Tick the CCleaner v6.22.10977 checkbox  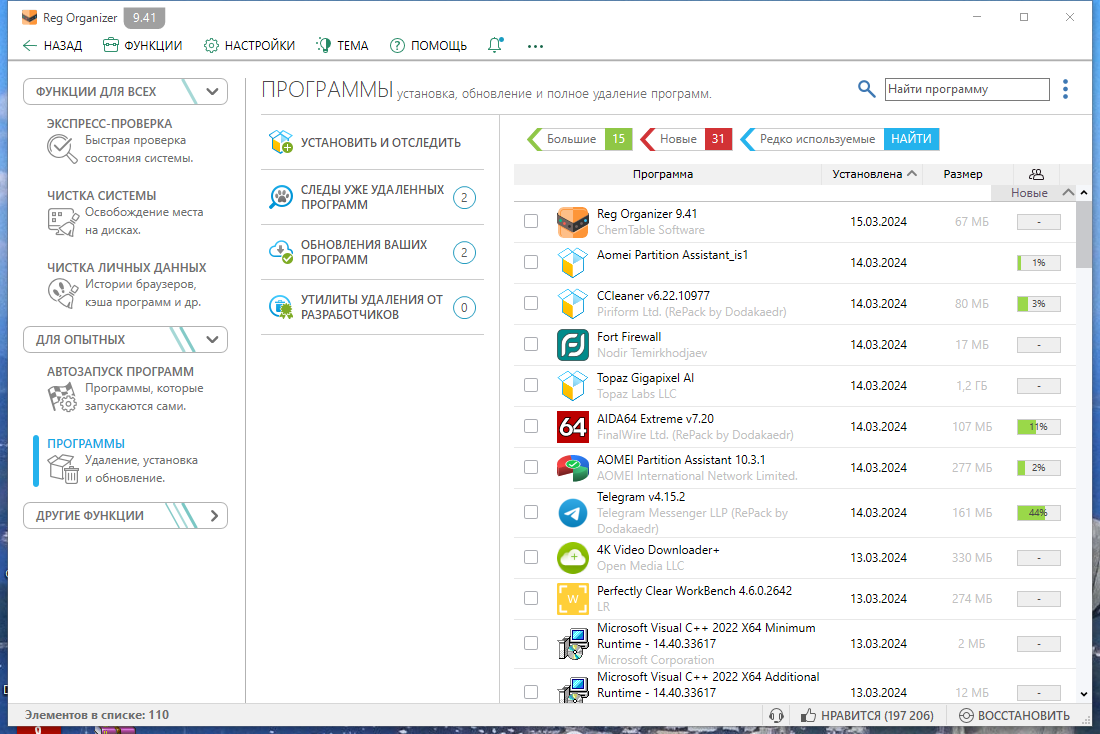pyautogui.click(x=531, y=303)
